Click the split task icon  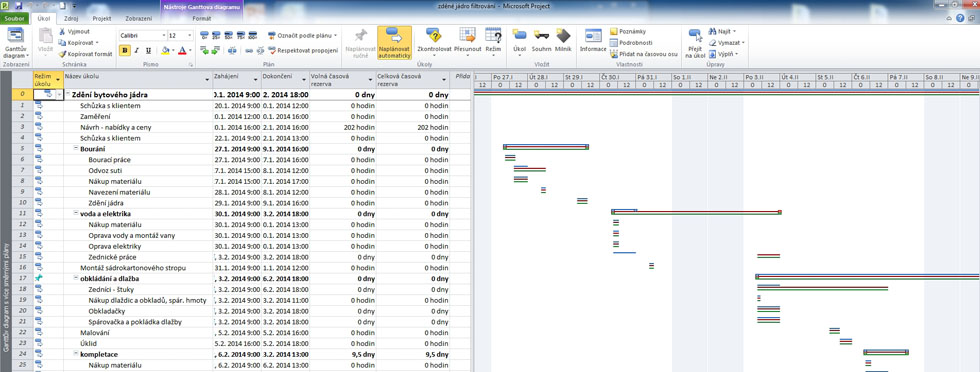coord(232,51)
